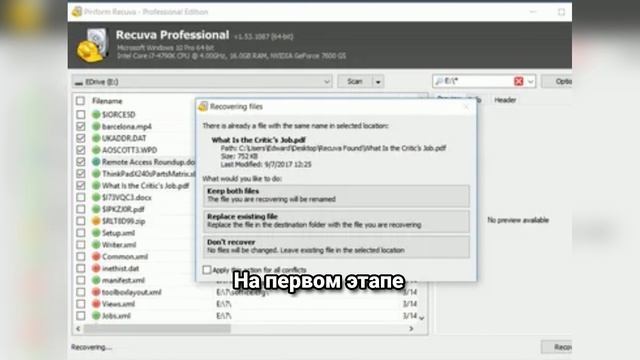This screenshot has width=640, height=360.
Task: Enable Apply this action for all conflicts
Action: pos(207,269)
